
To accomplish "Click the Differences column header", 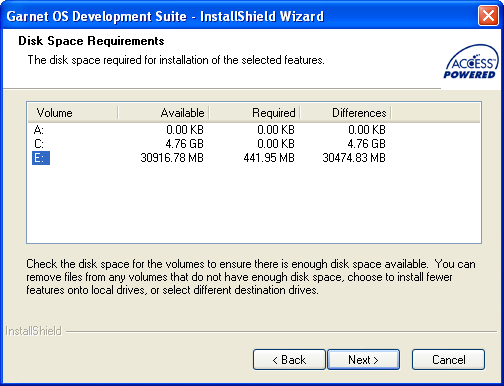I will tap(345, 113).
